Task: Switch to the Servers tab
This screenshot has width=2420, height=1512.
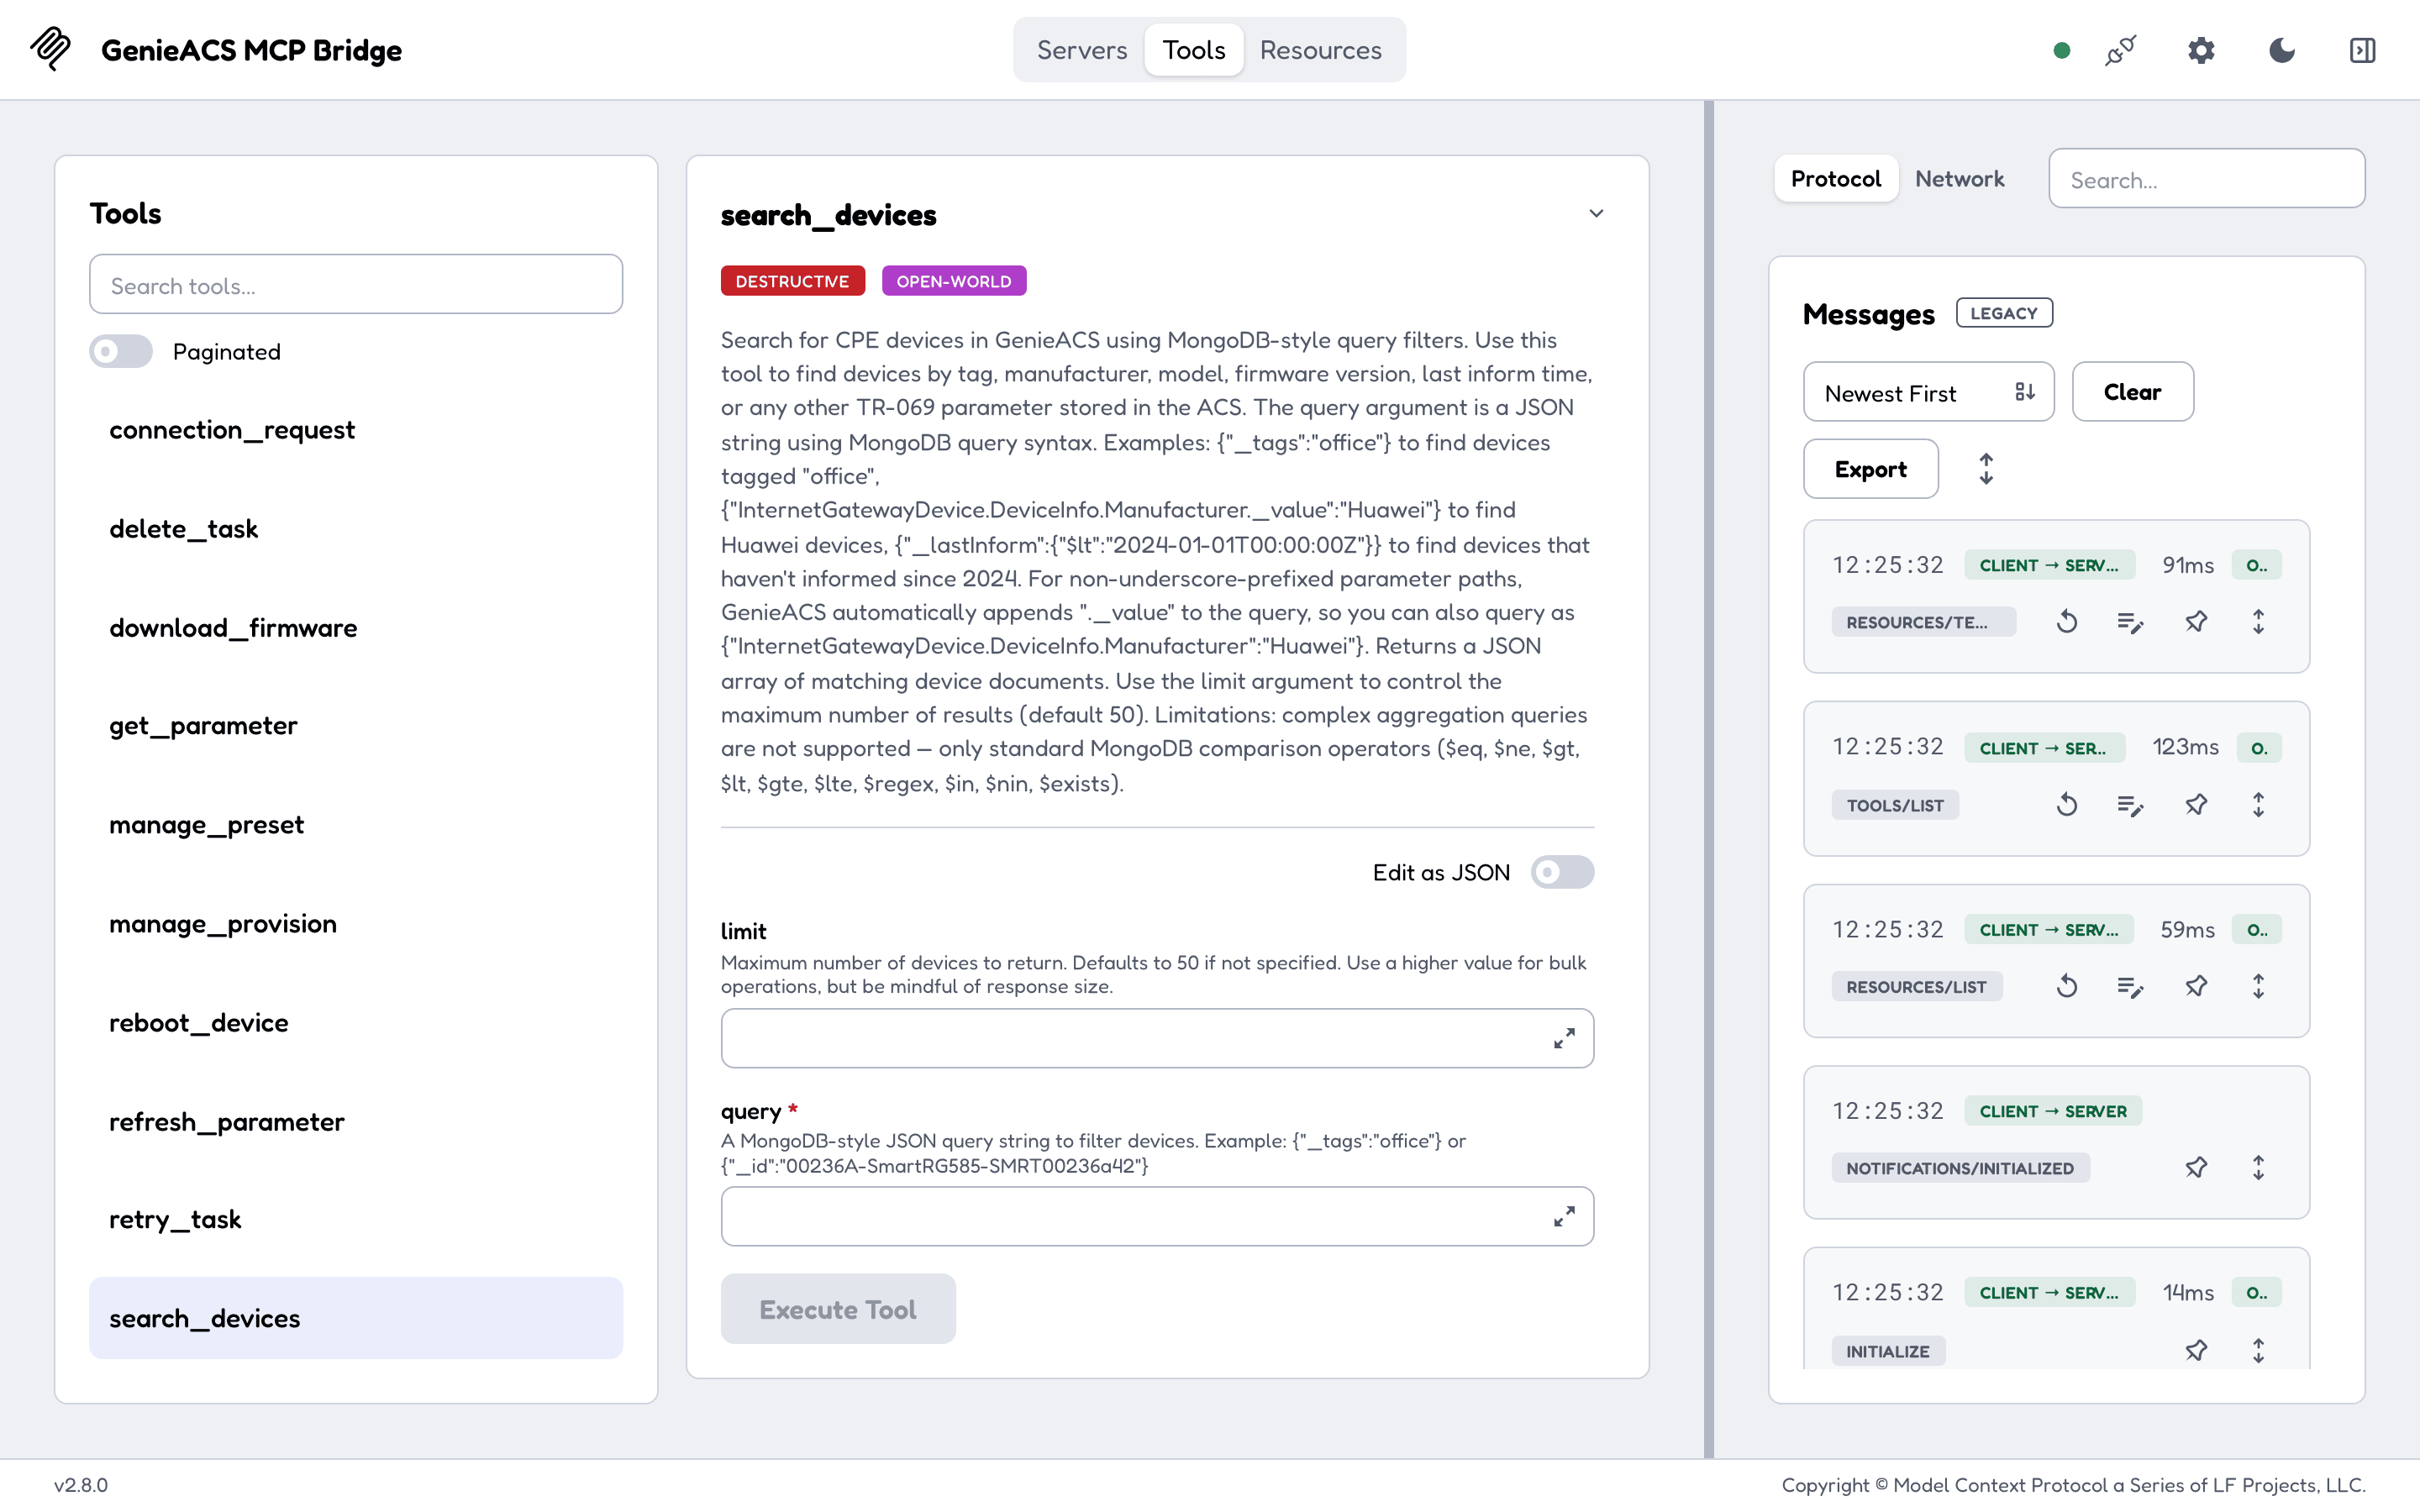Action: [1081, 50]
